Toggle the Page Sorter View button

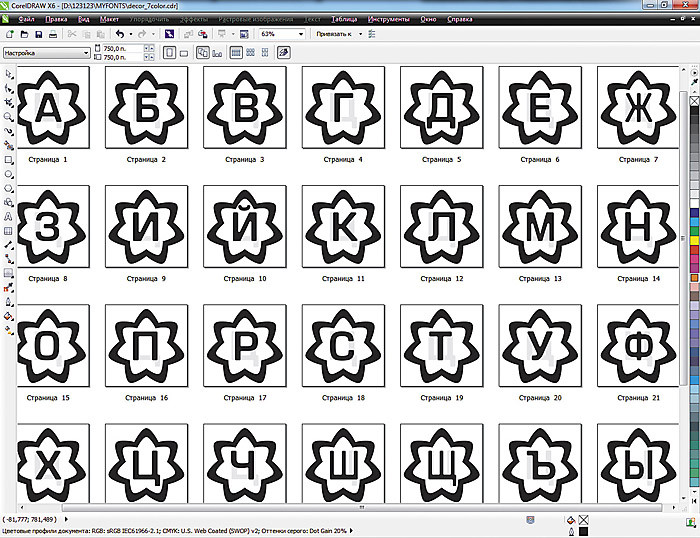(x=284, y=53)
